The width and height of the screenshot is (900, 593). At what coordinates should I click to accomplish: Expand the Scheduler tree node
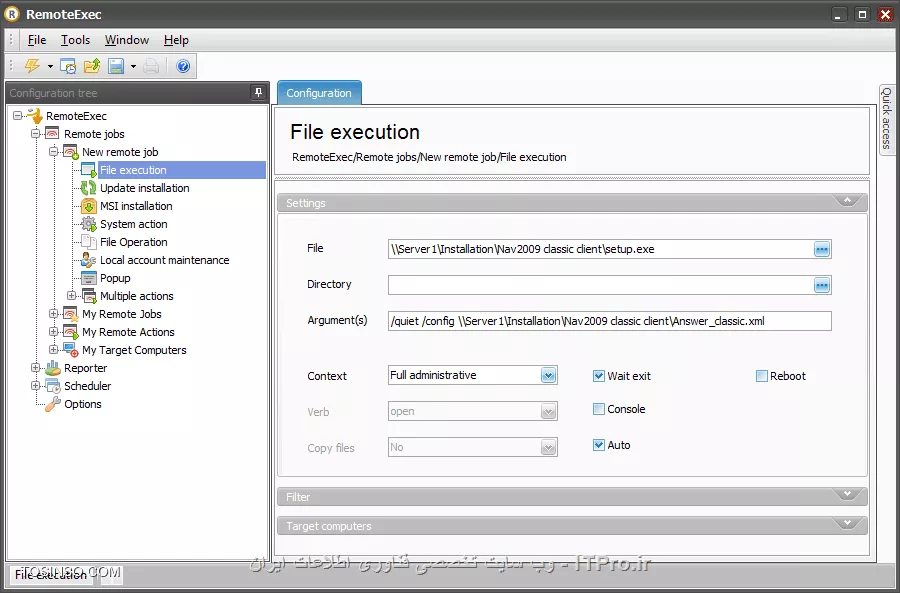[36, 386]
